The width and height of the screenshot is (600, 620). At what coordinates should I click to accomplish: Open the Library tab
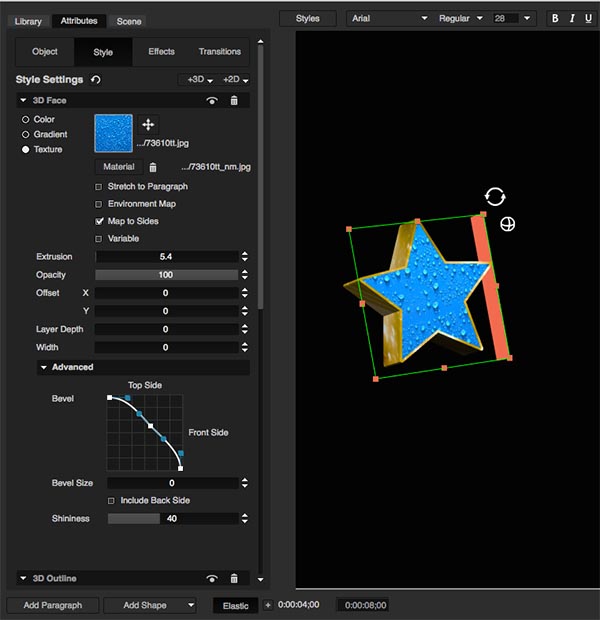click(28, 21)
